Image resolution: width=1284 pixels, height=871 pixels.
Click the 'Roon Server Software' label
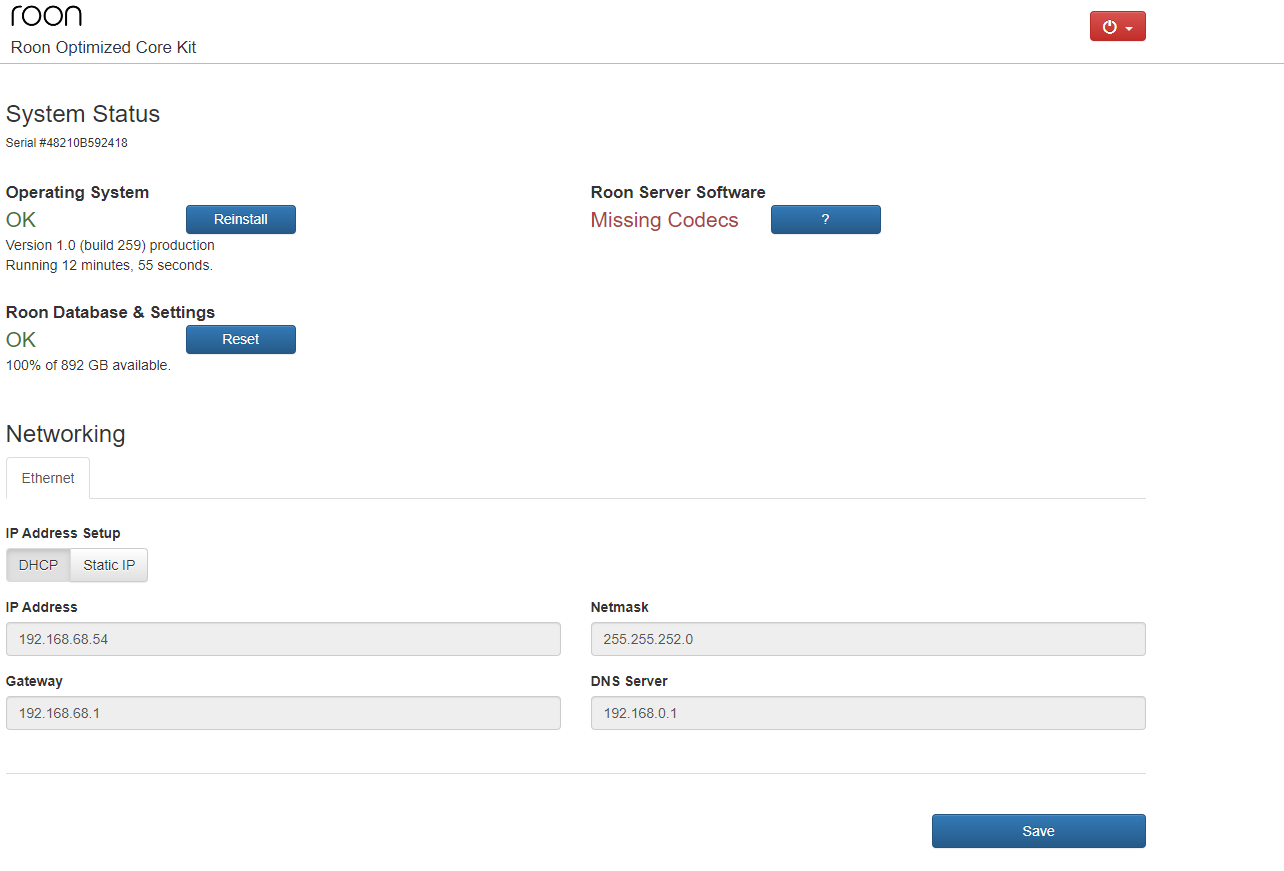678,192
